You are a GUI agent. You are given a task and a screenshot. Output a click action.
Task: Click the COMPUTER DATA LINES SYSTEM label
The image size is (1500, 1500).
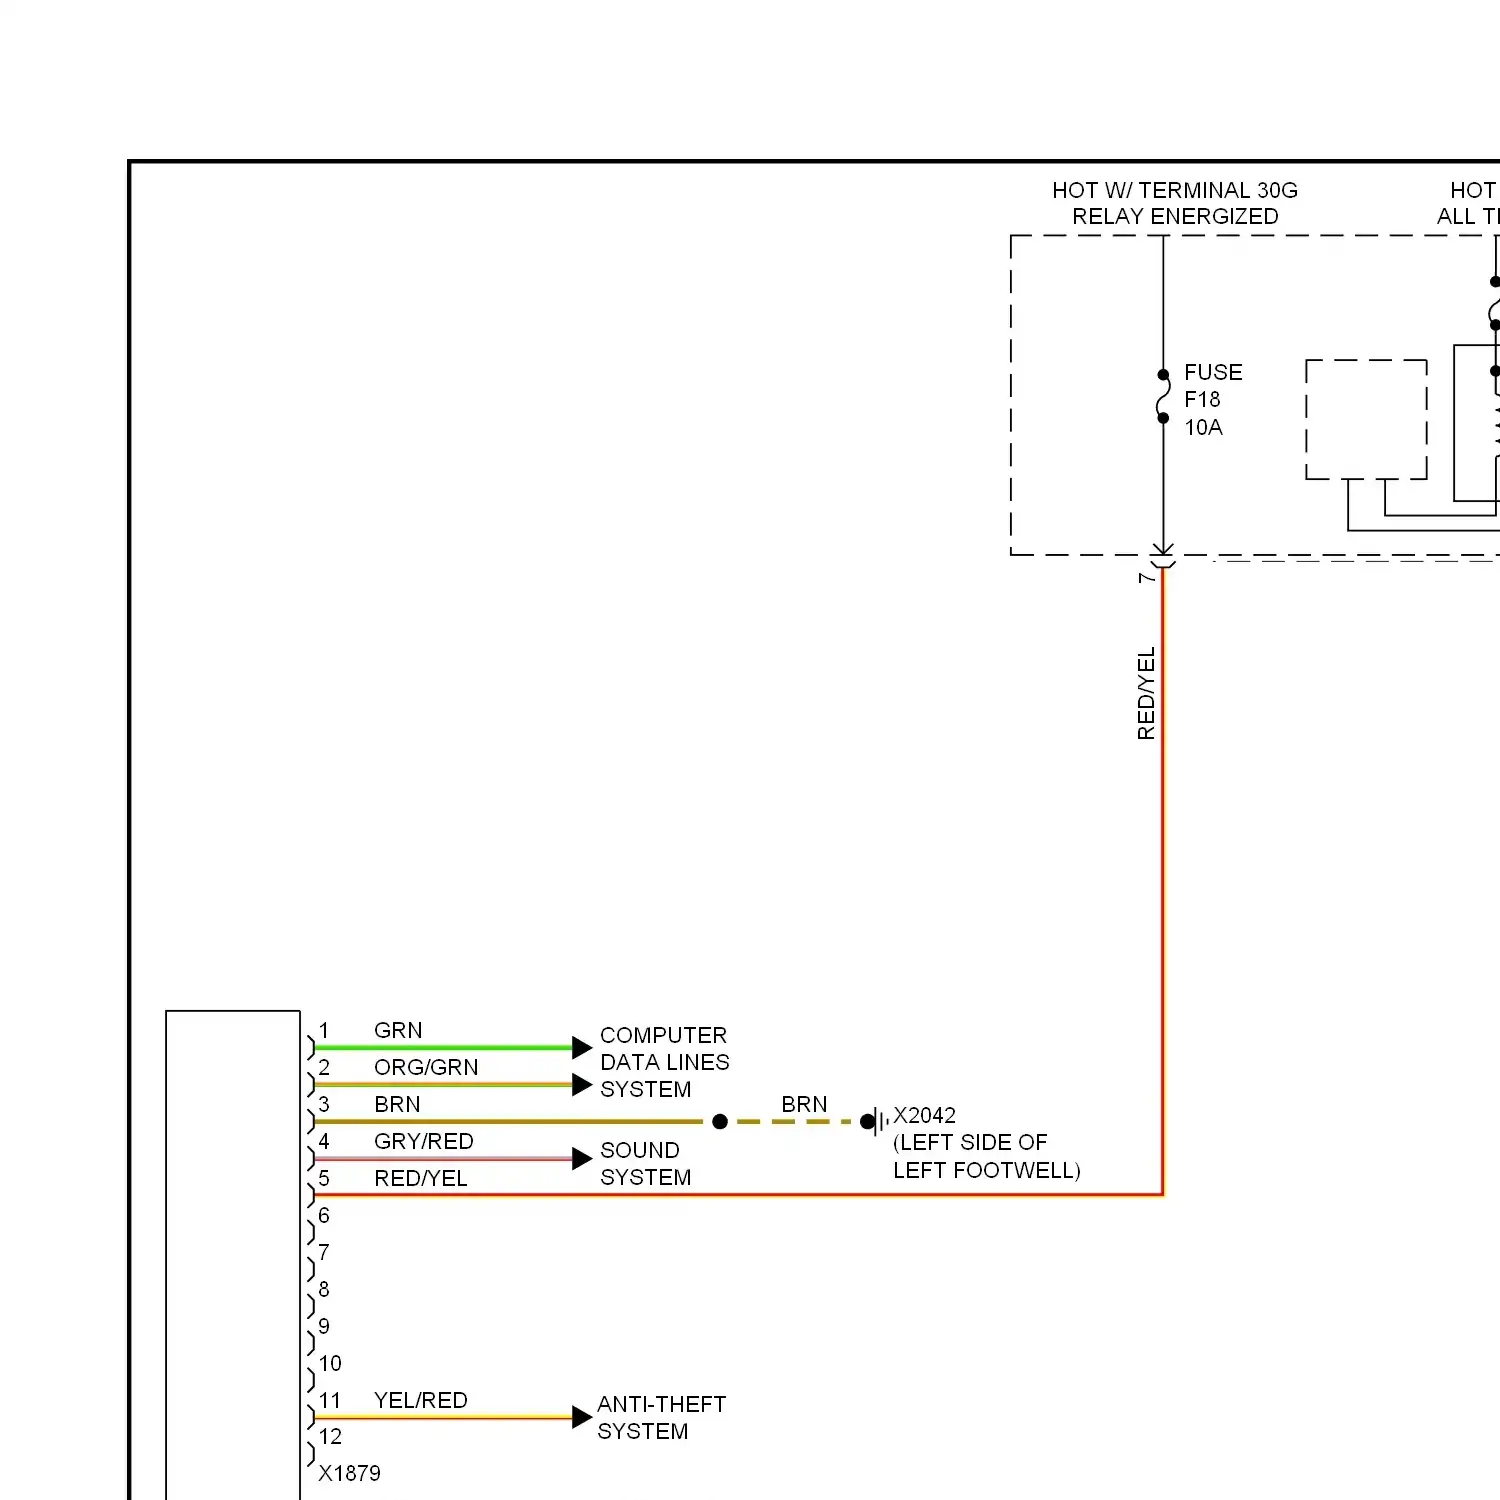[664, 1062]
